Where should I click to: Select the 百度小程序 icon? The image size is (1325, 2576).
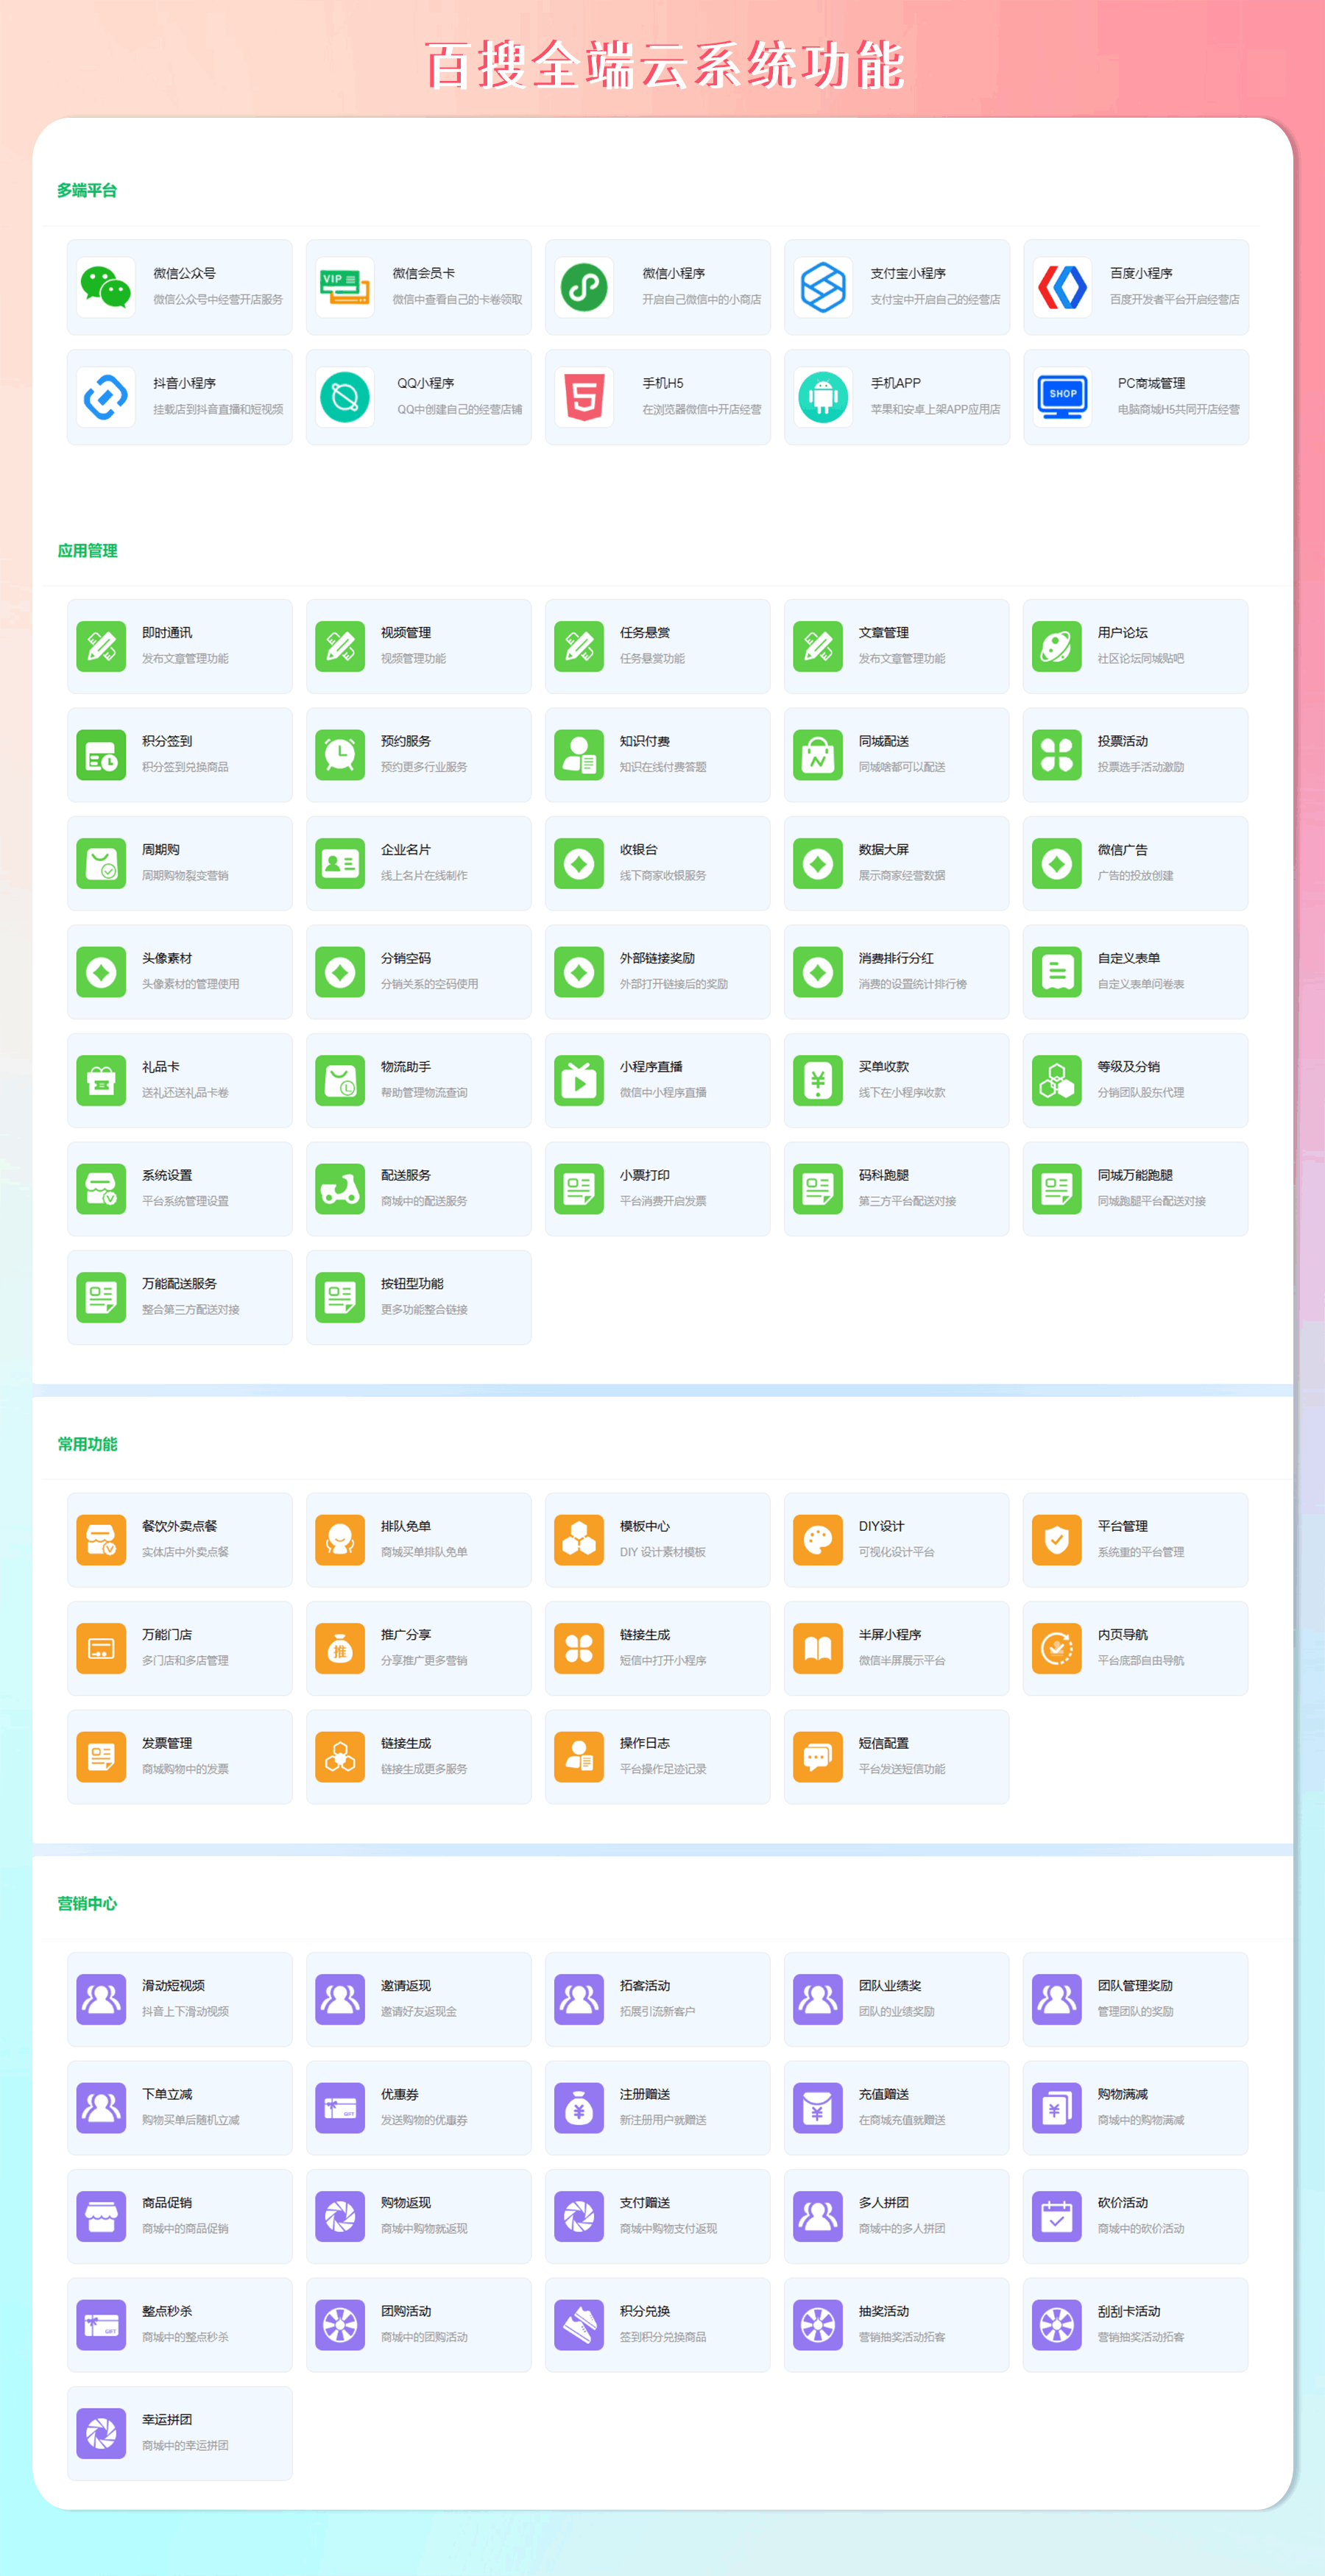pos(1062,287)
